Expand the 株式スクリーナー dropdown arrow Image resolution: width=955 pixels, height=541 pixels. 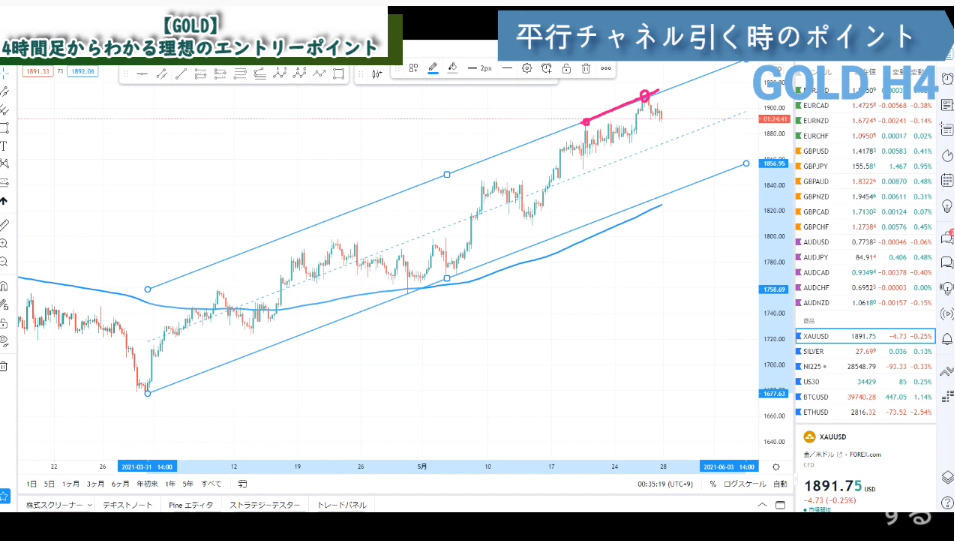[x=90, y=505]
